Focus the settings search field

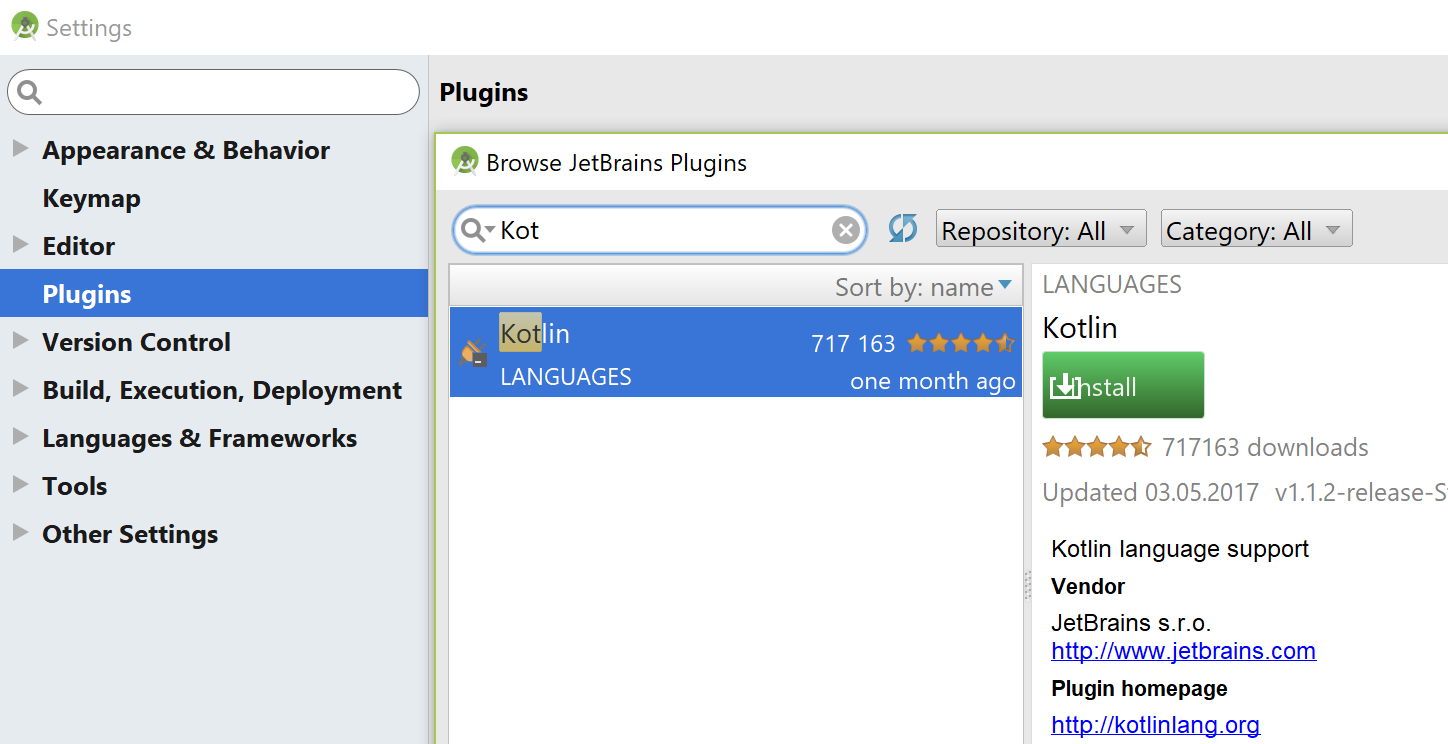[213, 92]
